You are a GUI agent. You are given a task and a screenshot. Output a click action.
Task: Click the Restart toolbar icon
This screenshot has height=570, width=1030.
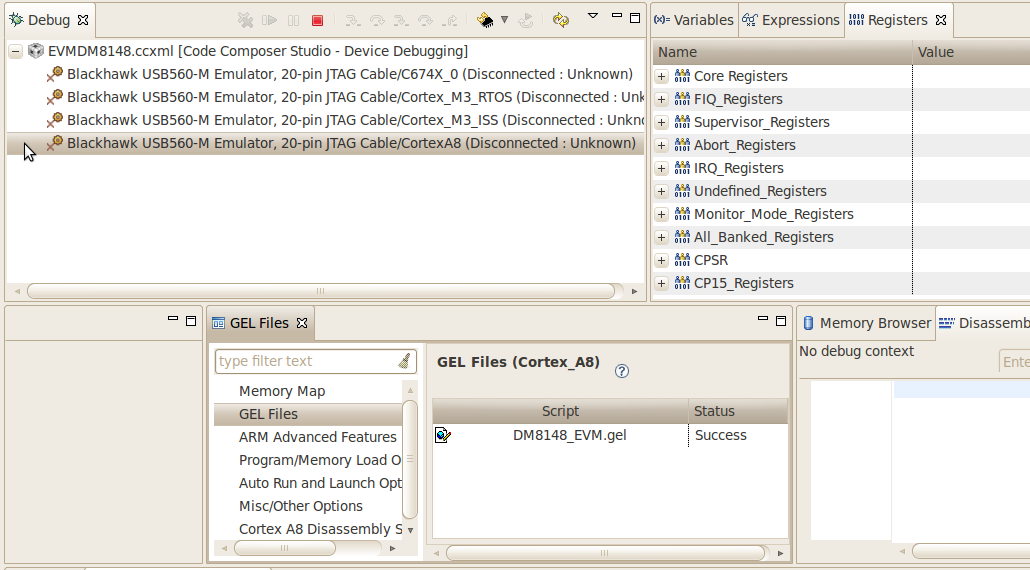pos(526,20)
